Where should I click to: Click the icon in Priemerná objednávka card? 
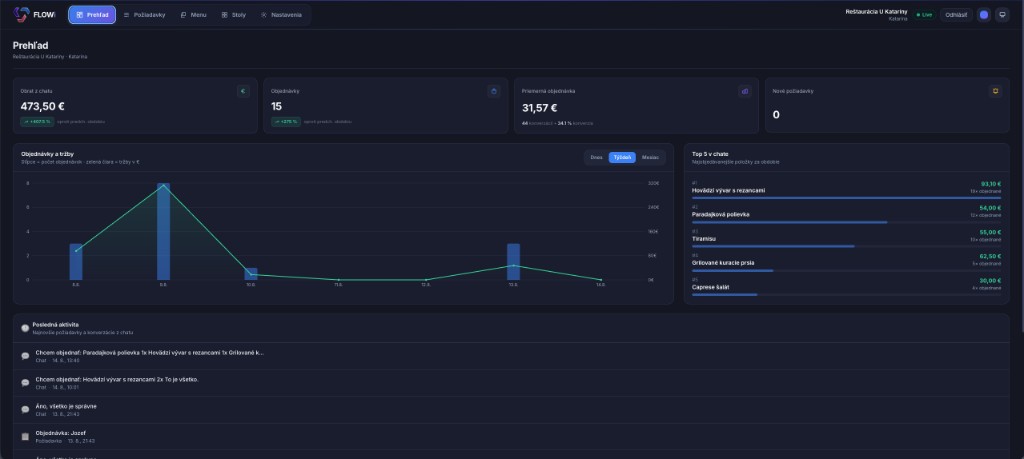744,91
